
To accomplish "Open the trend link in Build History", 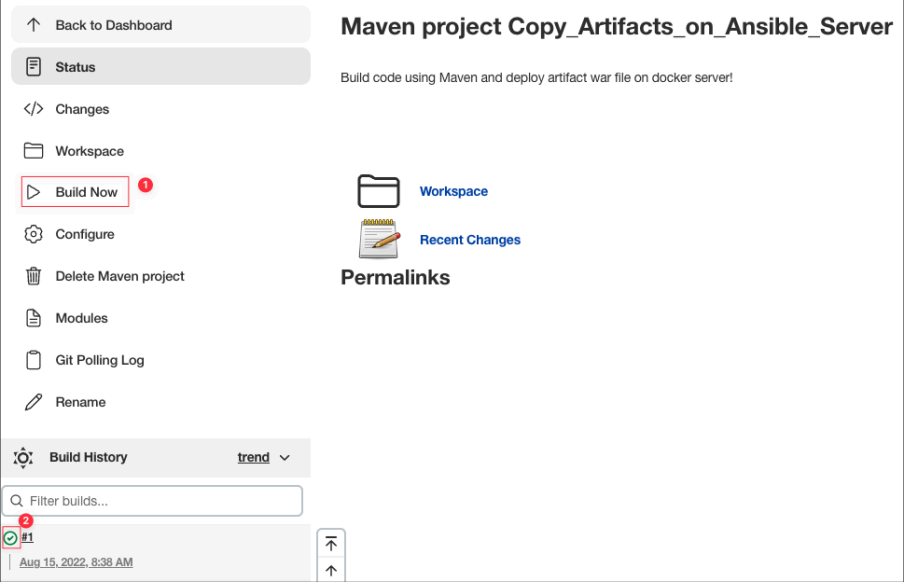I will (x=253, y=457).
